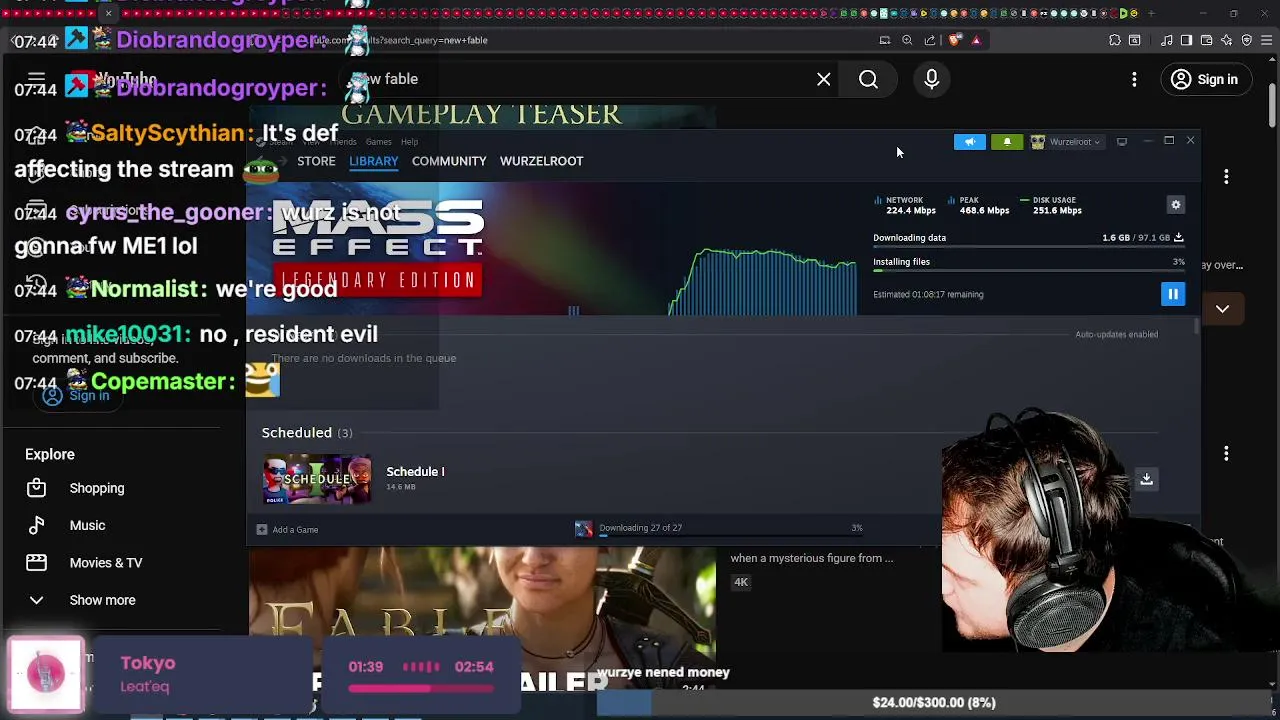Open Steam downloads settings gear
This screenshot has height=720, width=1280.
click(x=1176, y=205)
